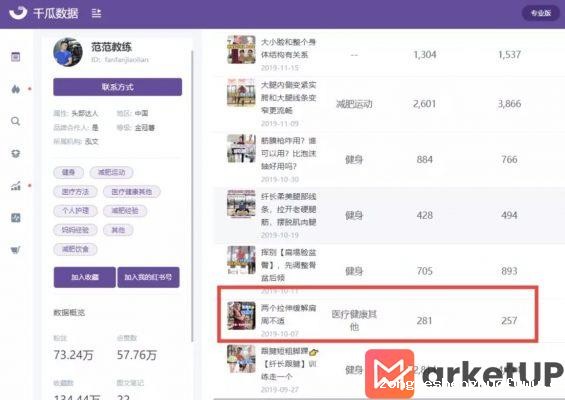This screenshot has height=400, width=565.
Task: Open the stacked box icon in sidebar
Action: click(15, 154)
